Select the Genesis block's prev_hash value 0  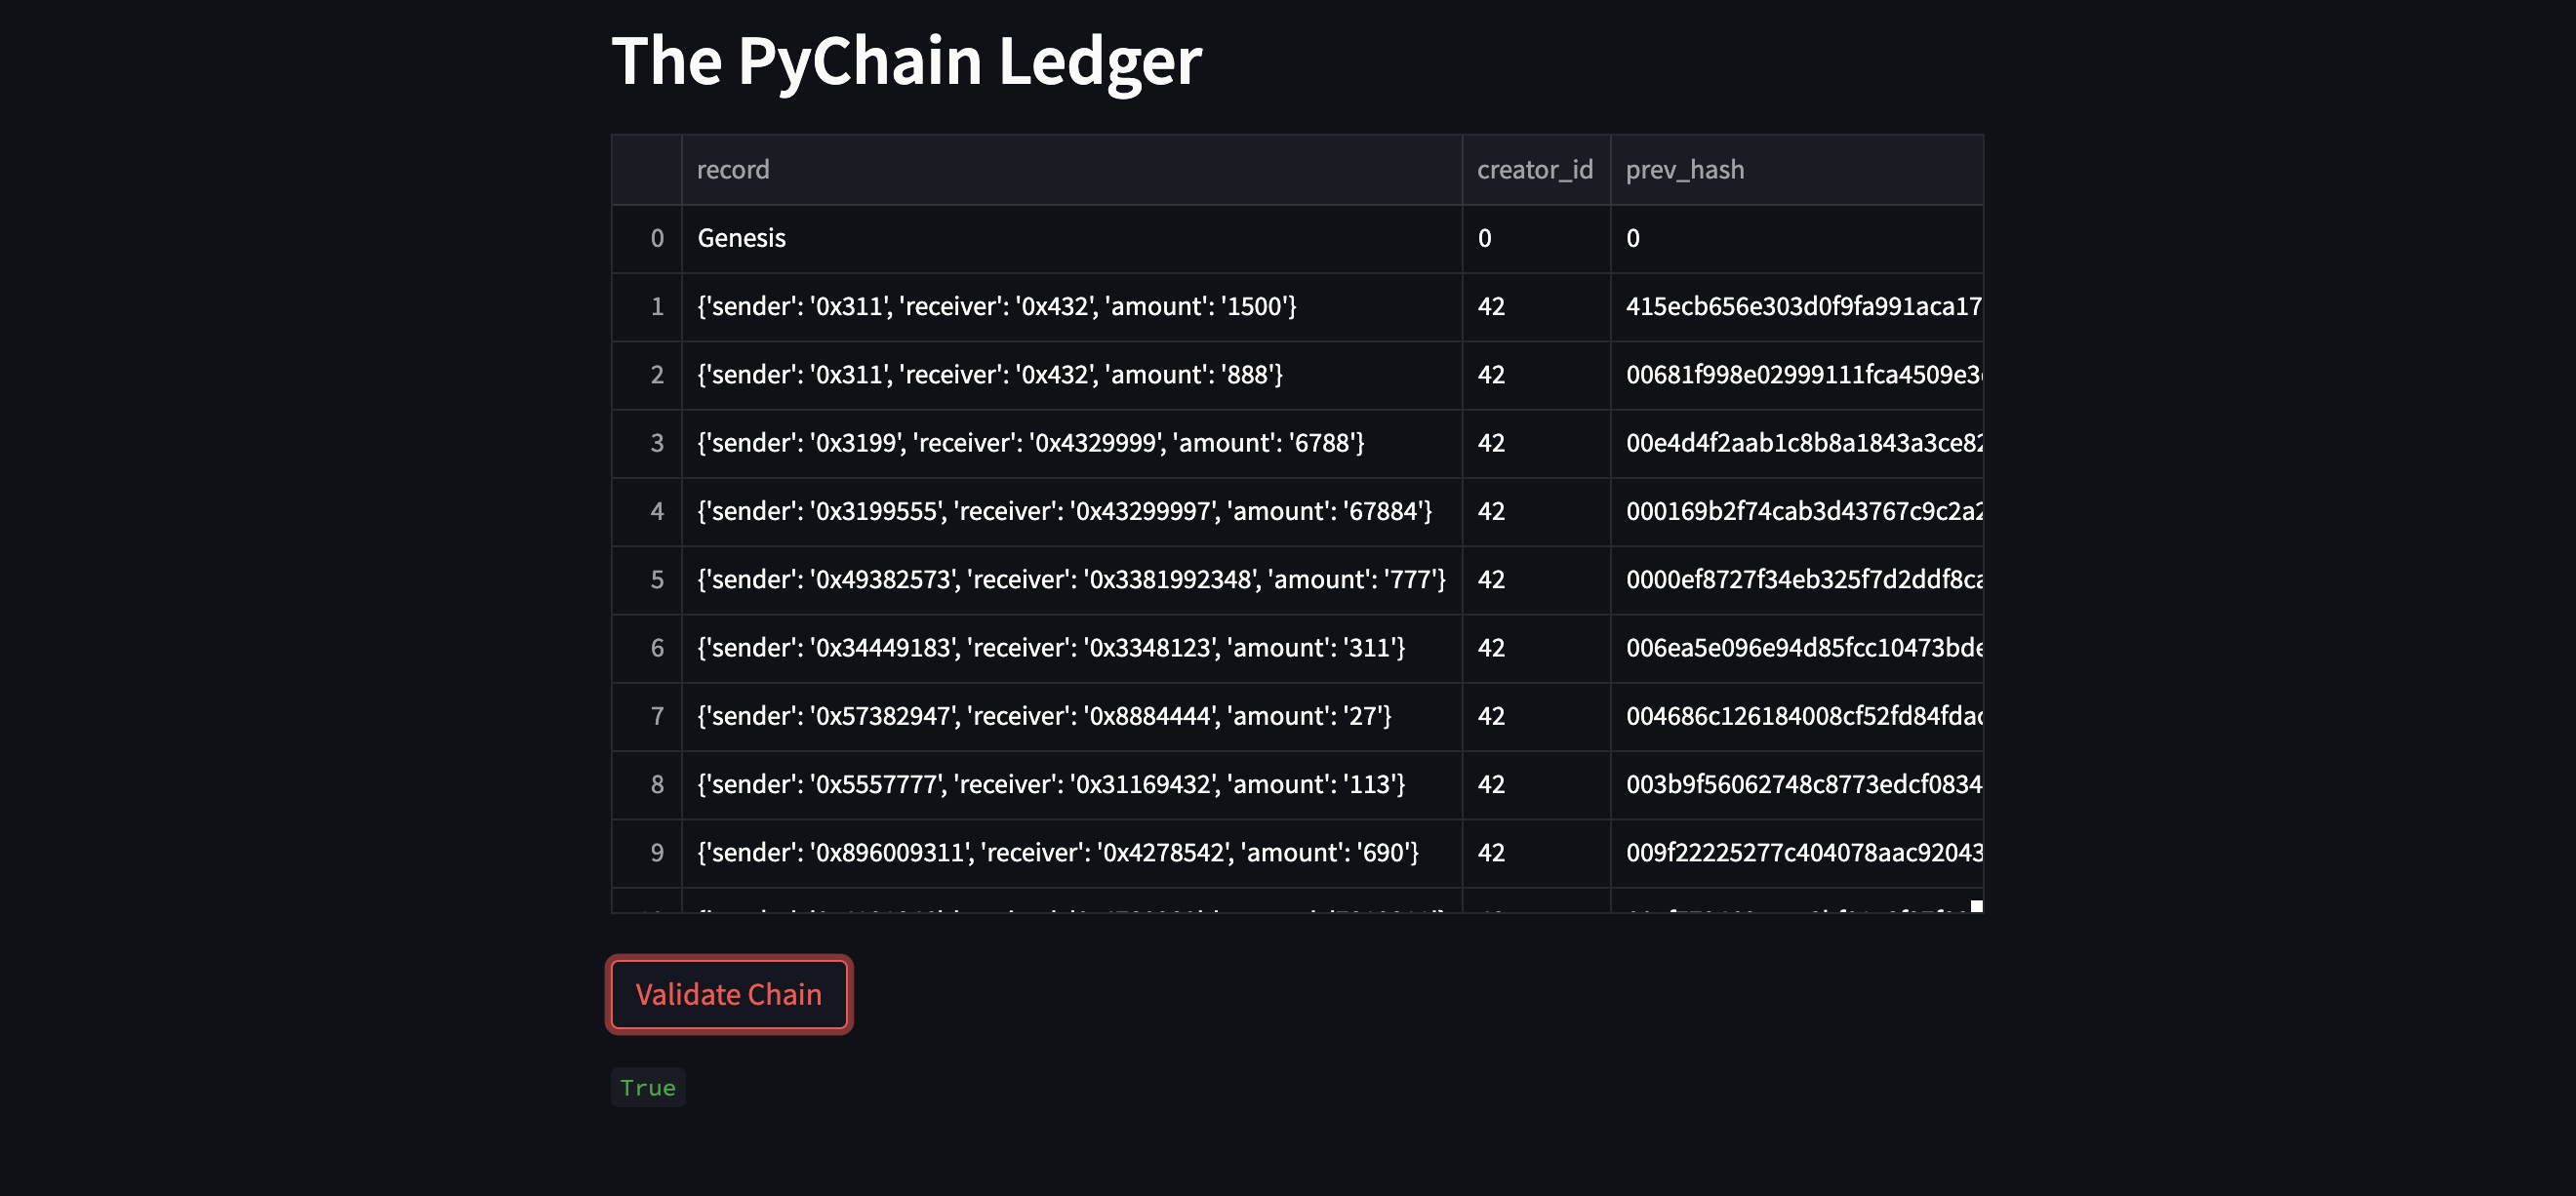1632,238
